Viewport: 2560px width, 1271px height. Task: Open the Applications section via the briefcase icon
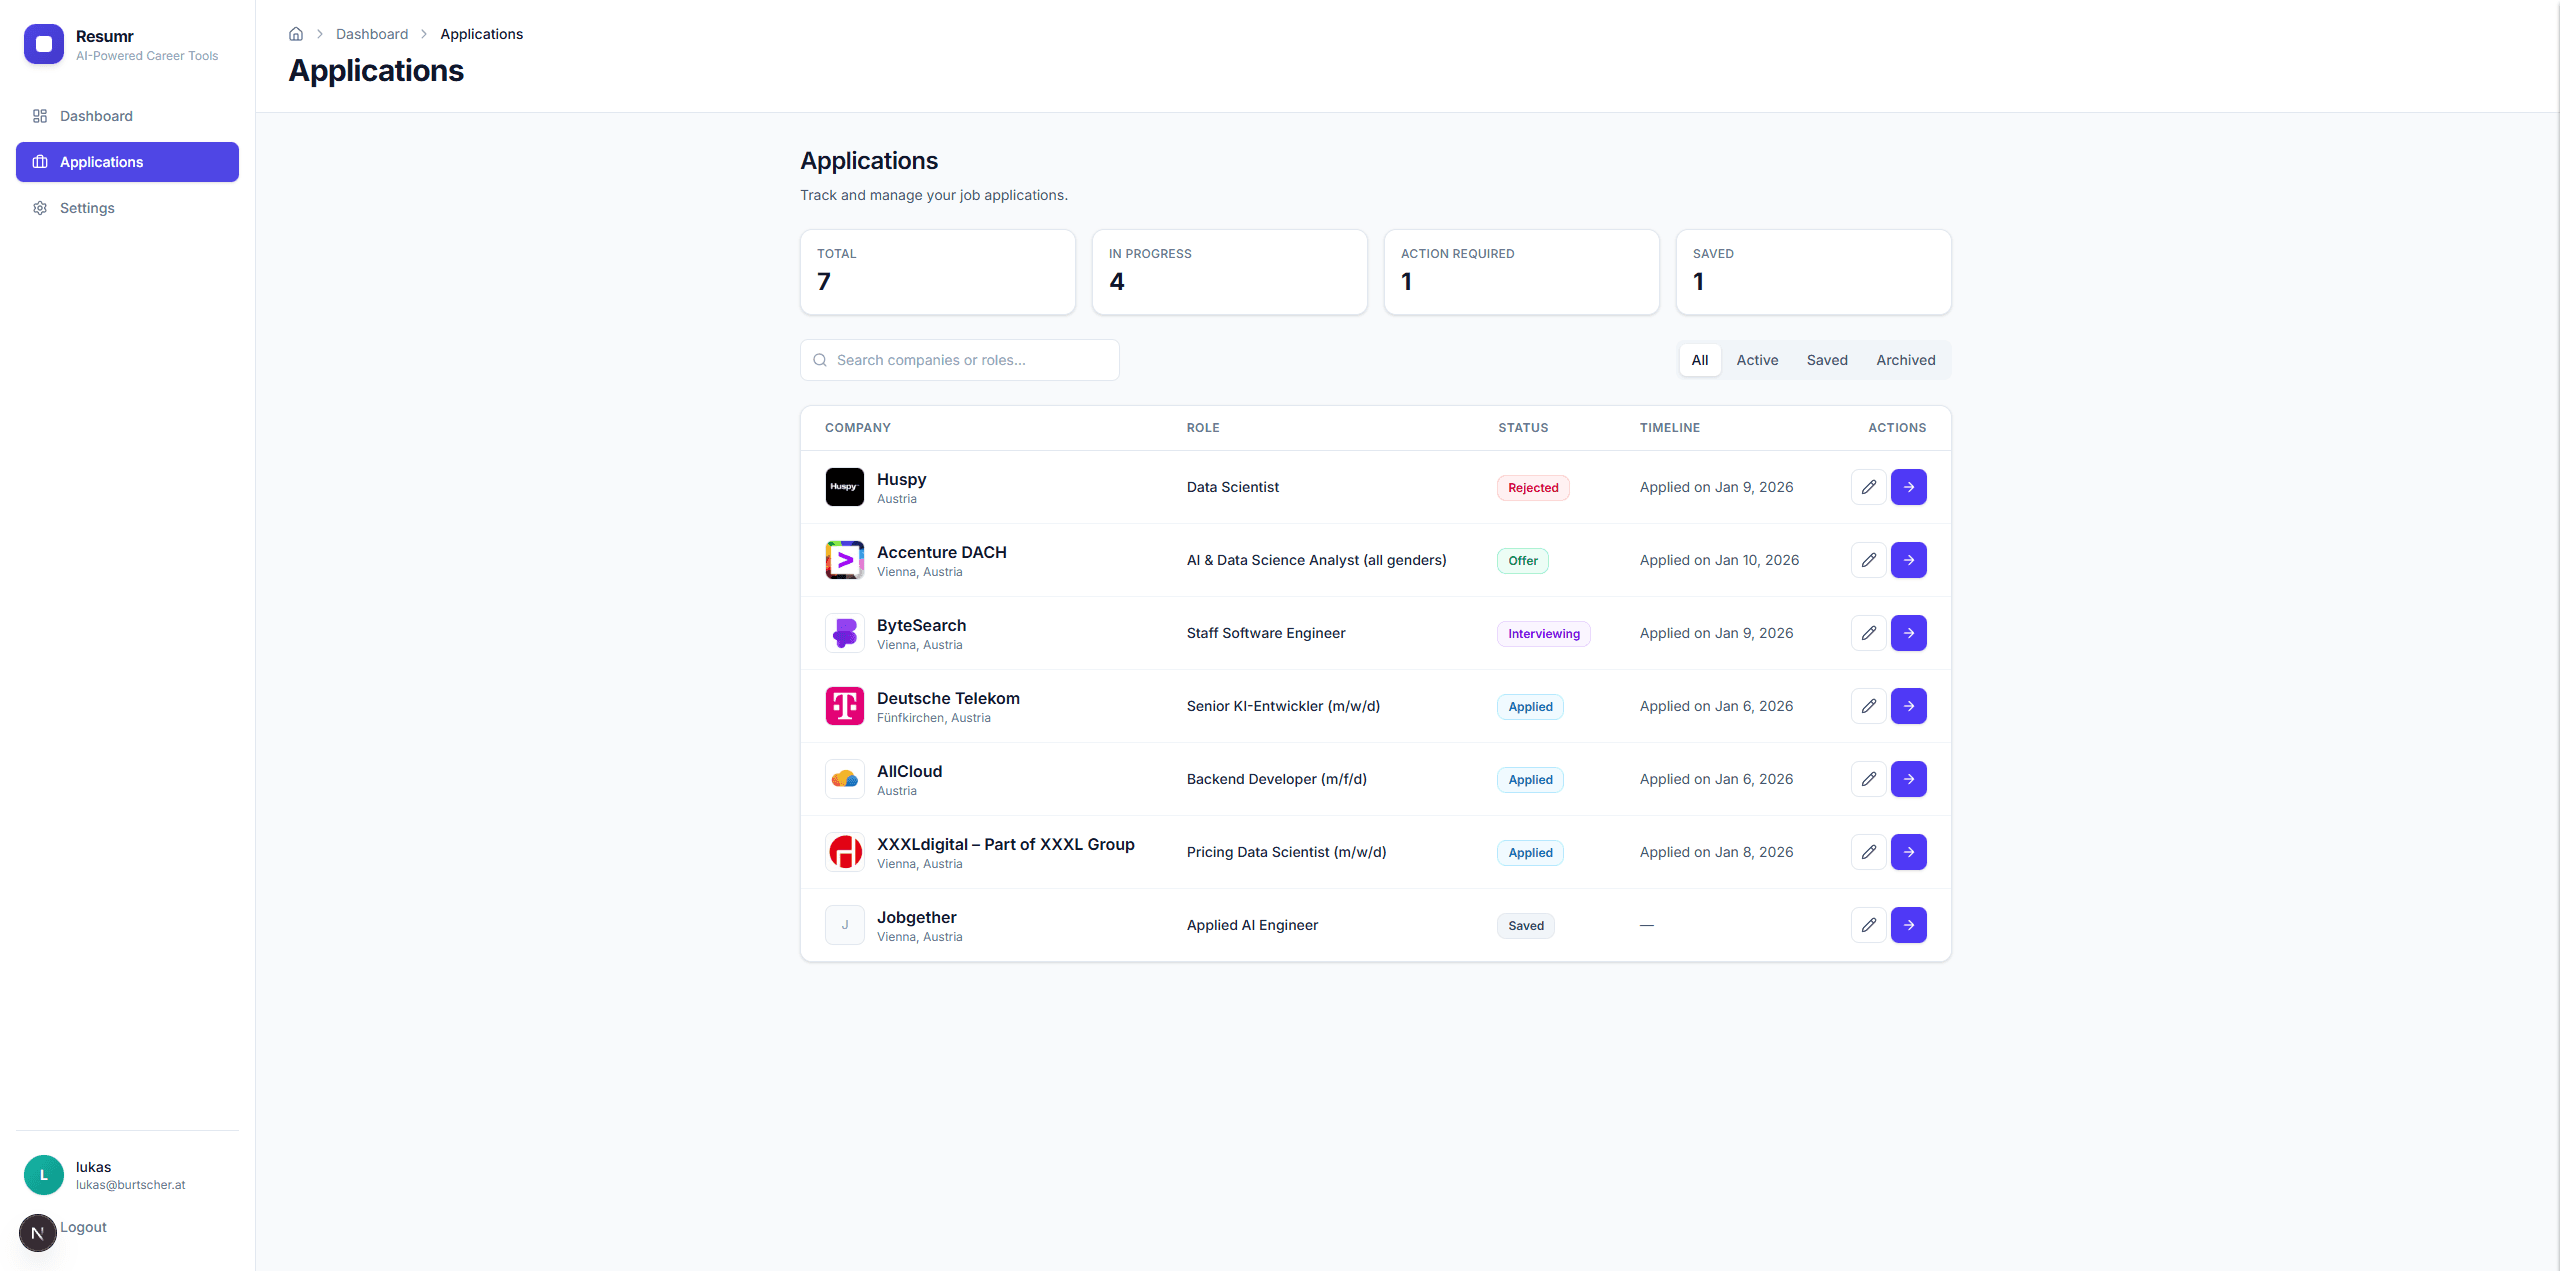40,161
